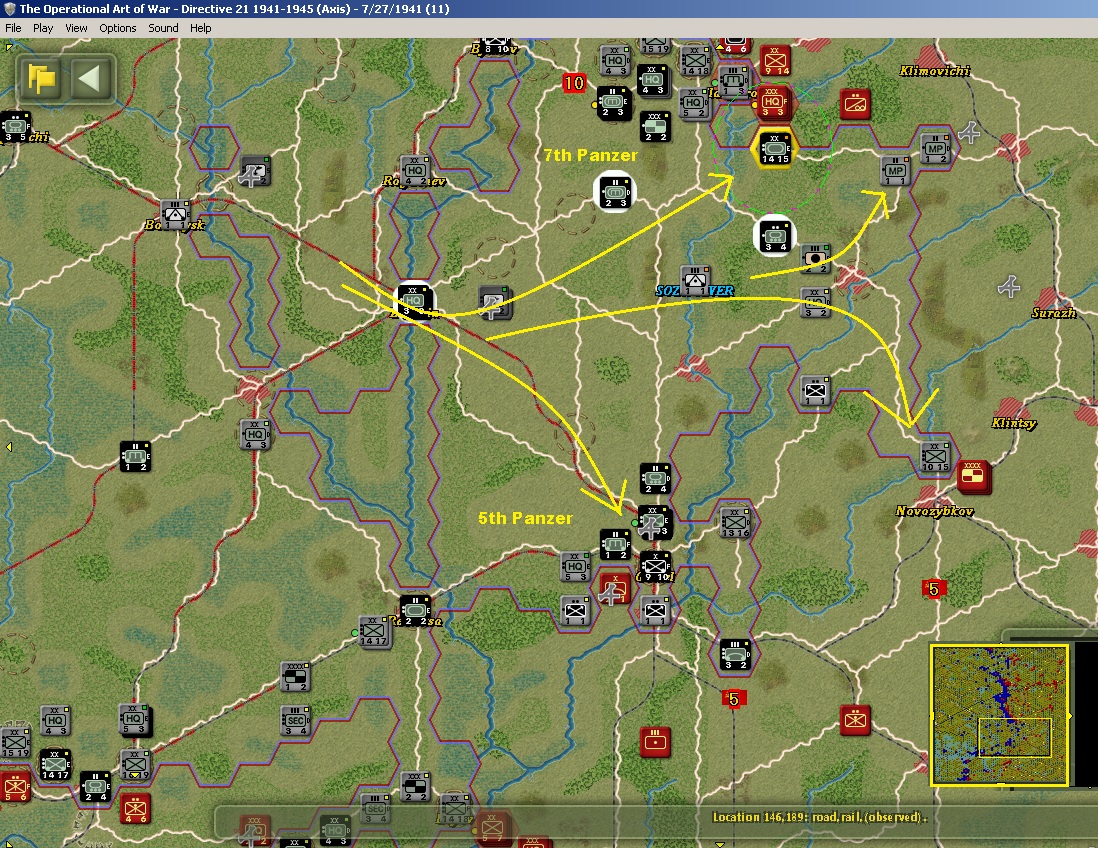
Task: Click the red 5 marker below Novozybkov
Action: click(933, 589)
